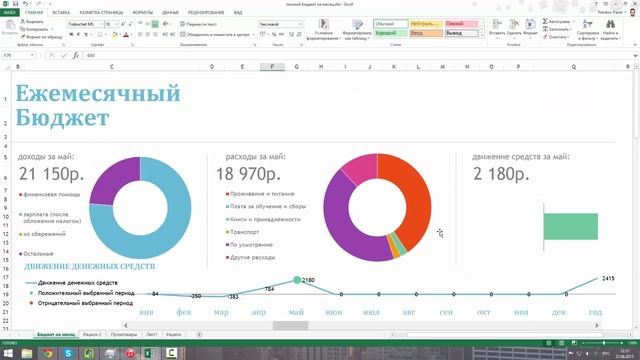Click the increase font size icon
The image size is (640, 360).
coord(123,24)
